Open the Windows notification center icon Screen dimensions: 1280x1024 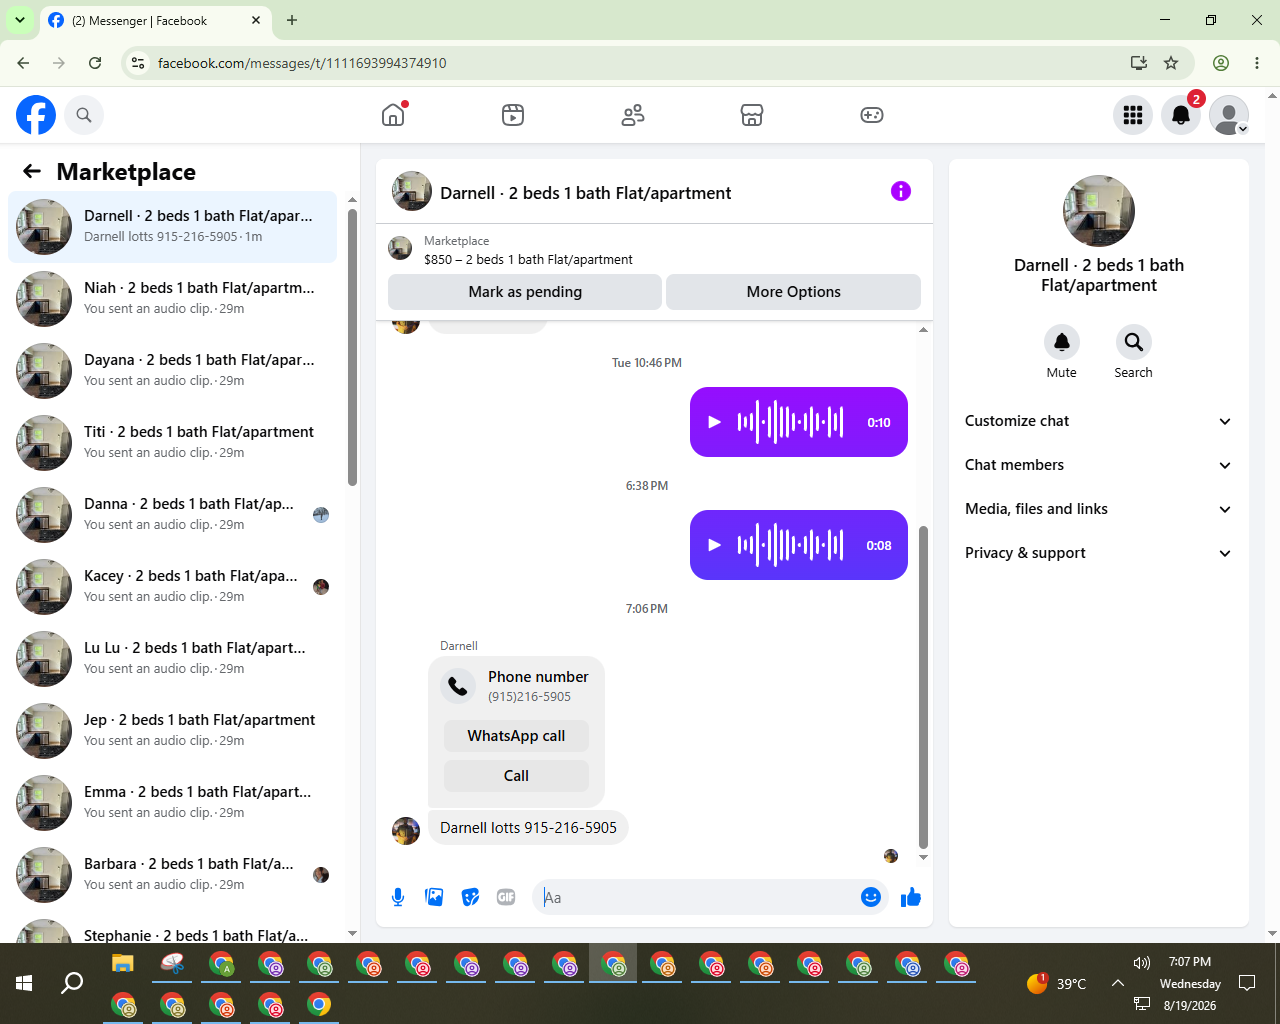(x=1247, y=983)
